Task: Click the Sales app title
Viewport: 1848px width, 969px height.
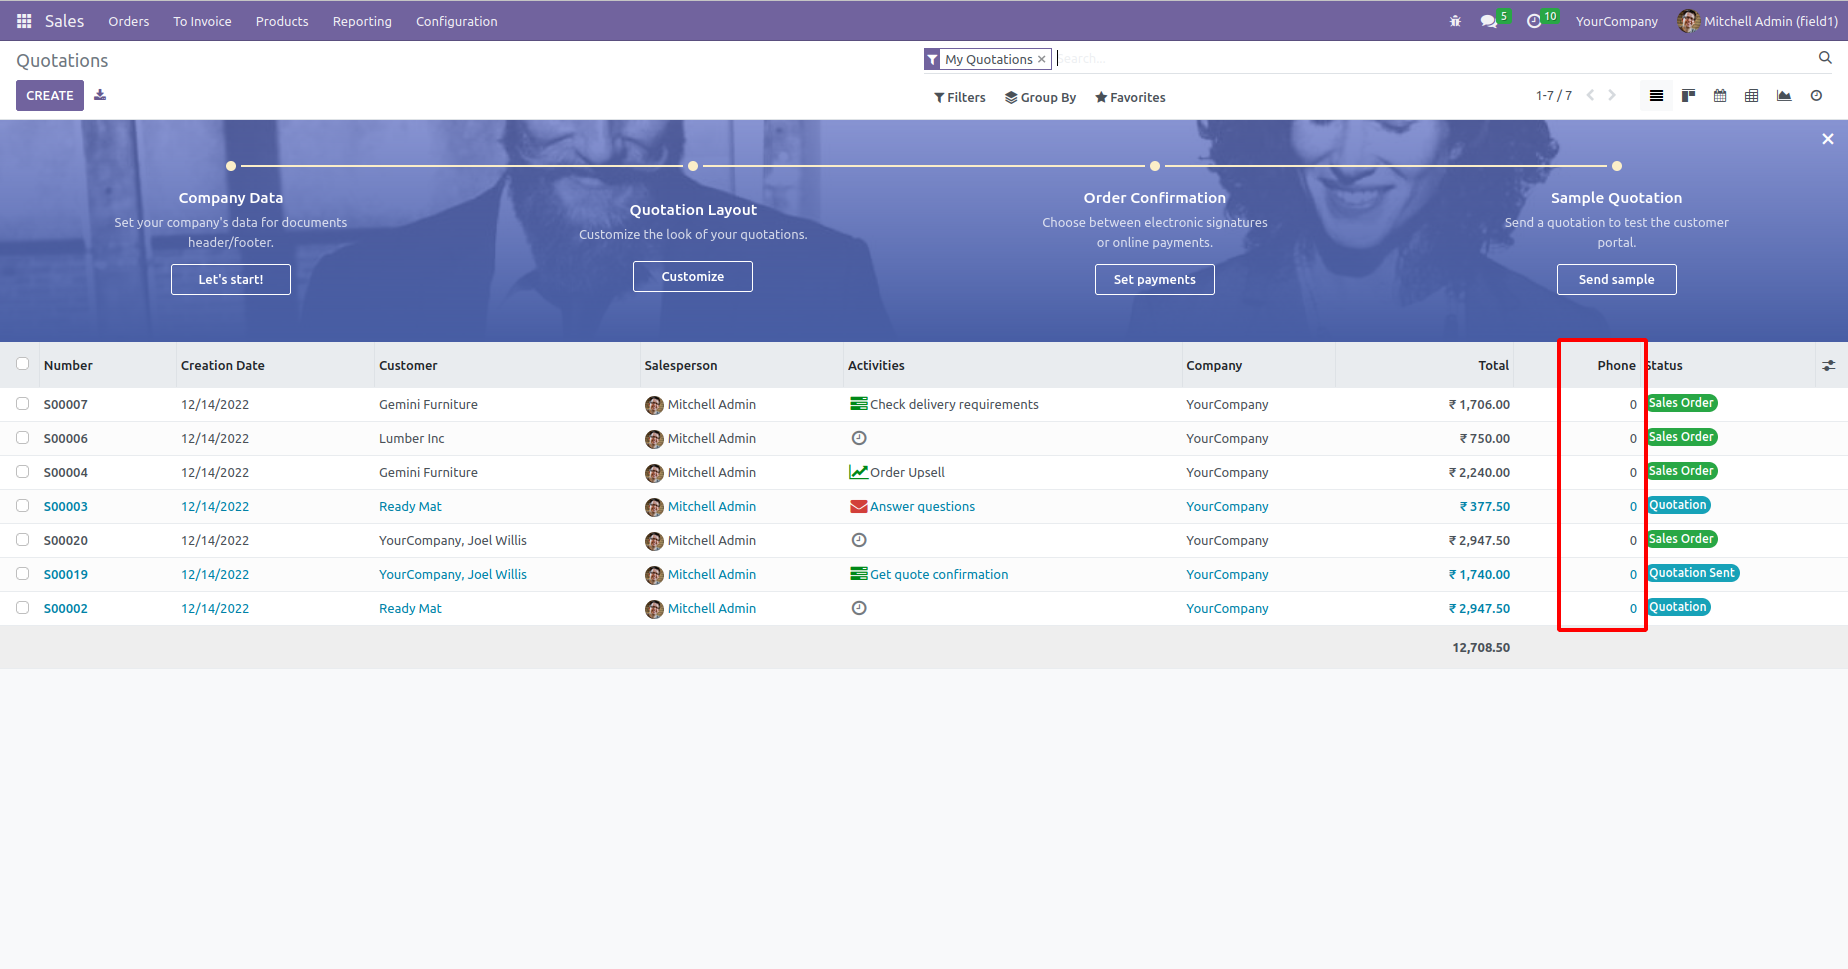Action: (64, 21)
